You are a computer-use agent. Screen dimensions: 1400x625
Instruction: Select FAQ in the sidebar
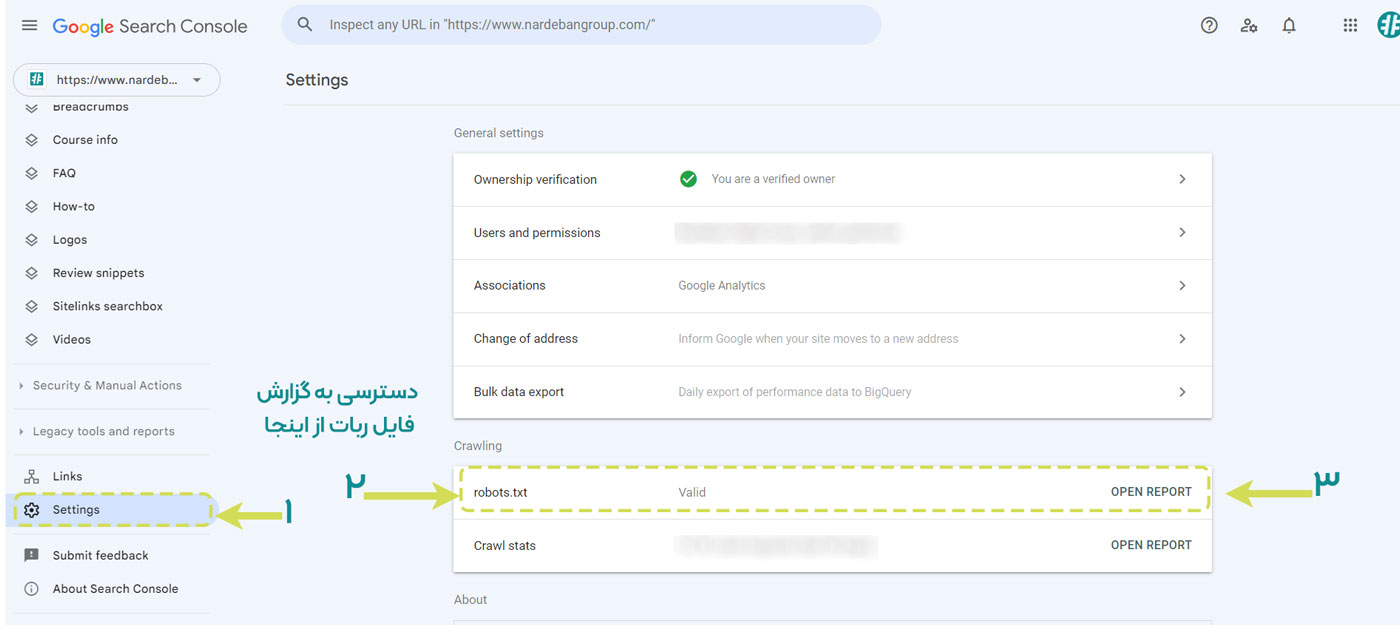[x=64, y=173]
